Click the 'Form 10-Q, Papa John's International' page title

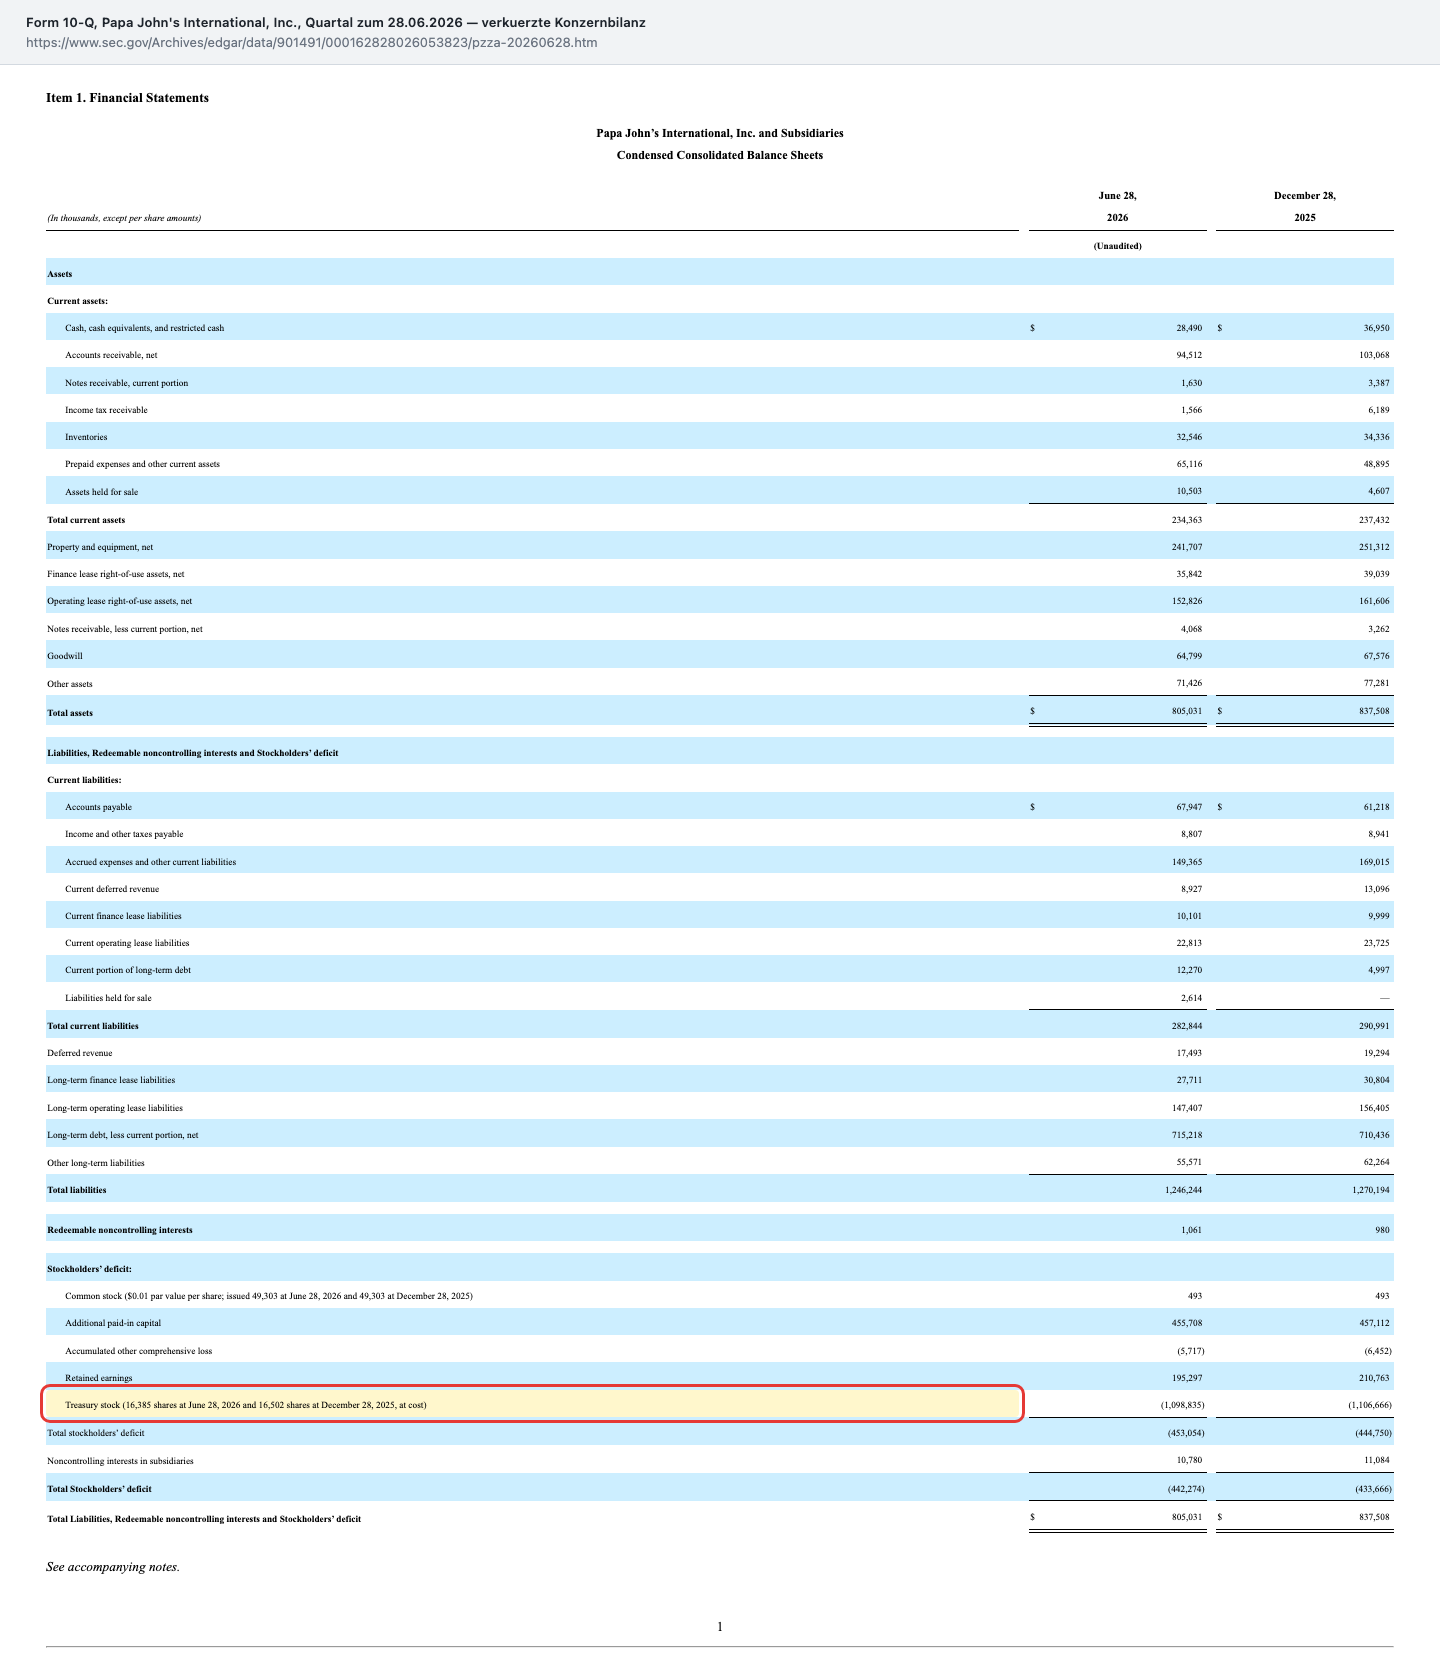click(336, 22)
